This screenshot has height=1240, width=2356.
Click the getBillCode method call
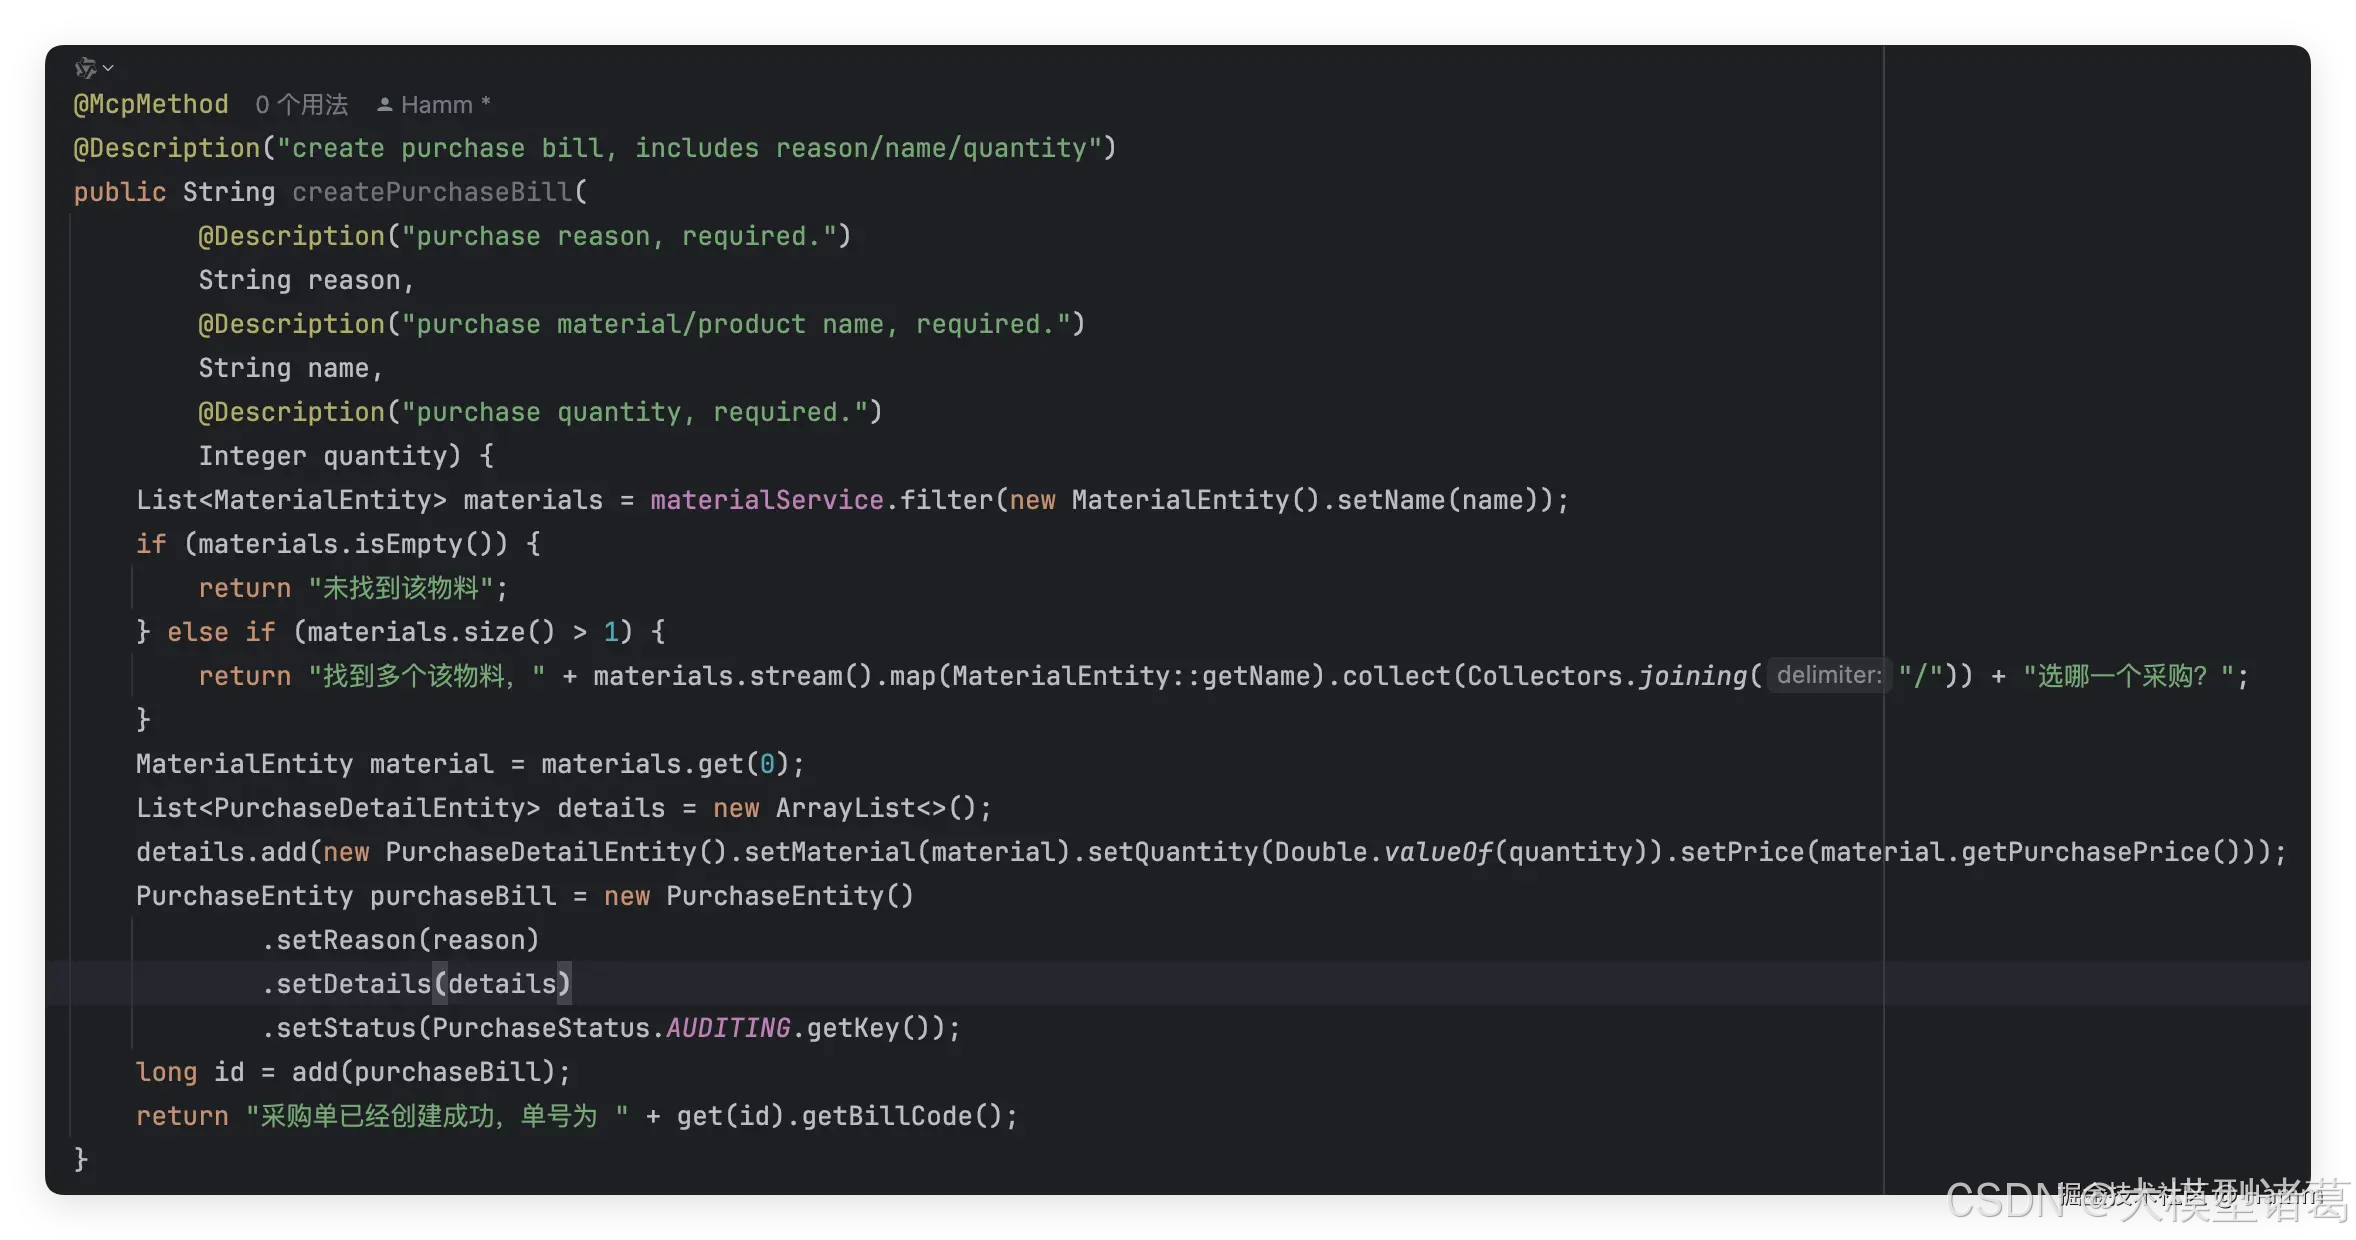[x=886, y=1116]
